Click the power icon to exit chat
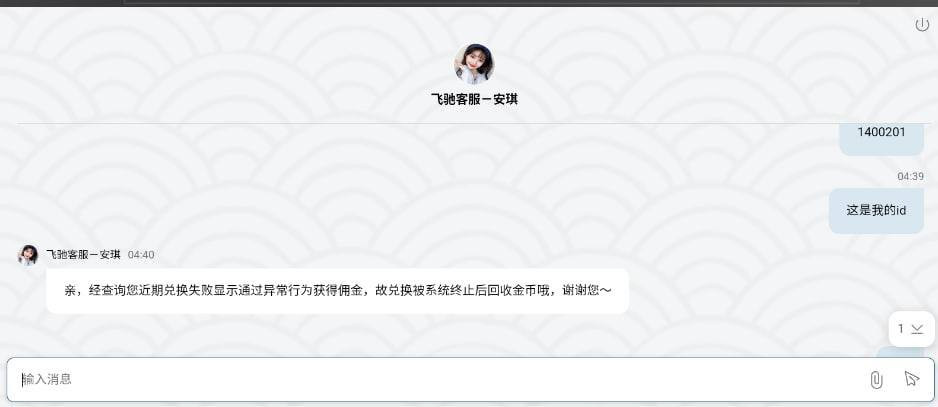Screen dimensions: 938x407 [922, 25]
